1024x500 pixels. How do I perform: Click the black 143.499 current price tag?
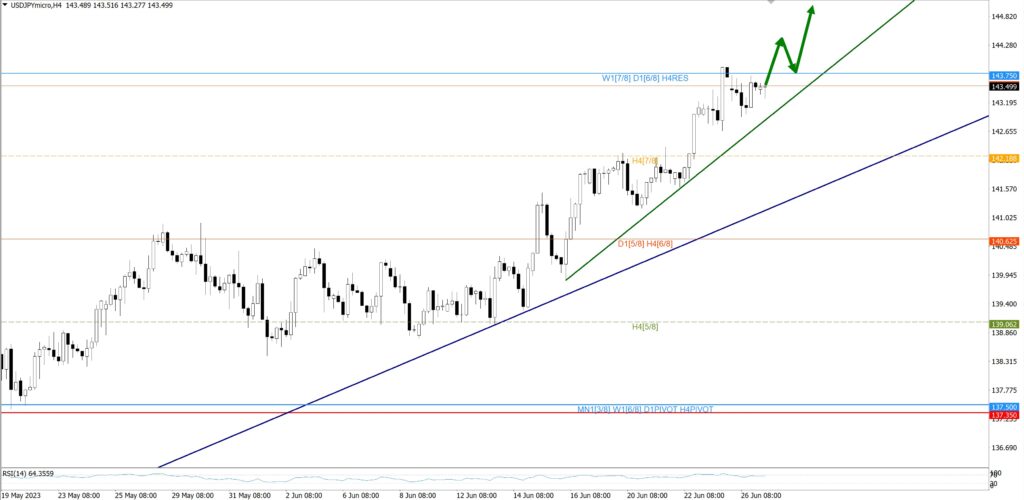click(x=1003, y=87)
